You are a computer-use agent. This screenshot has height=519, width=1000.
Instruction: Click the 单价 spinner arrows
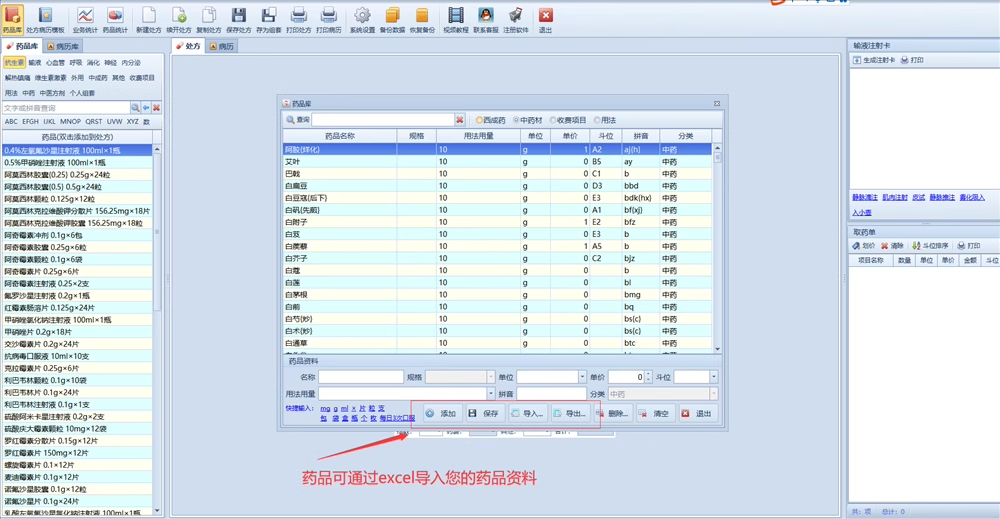(649, 377)
